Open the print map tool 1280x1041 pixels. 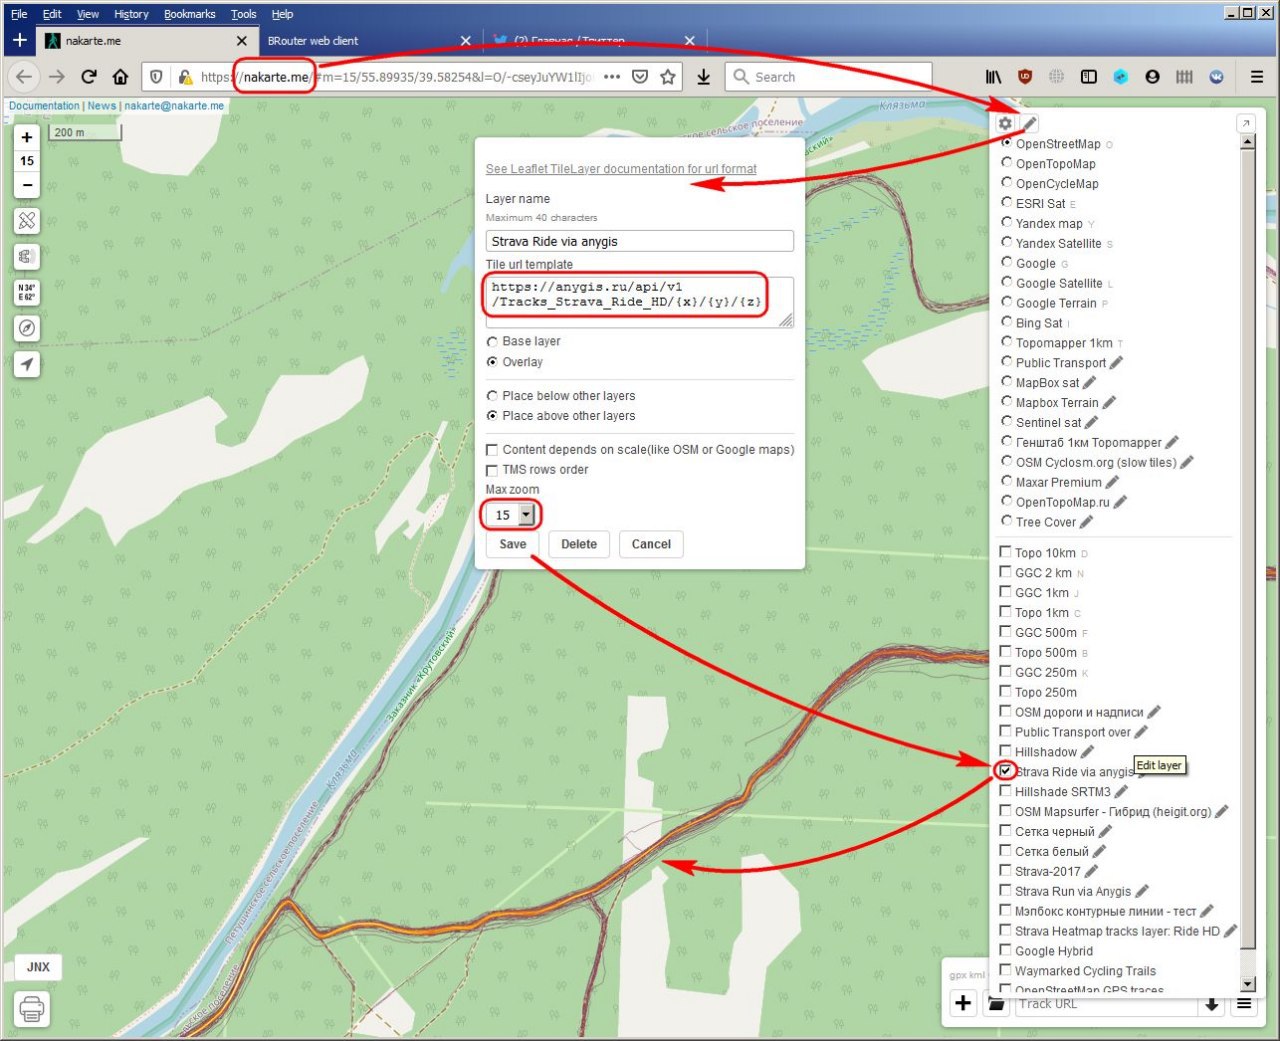click(x=32, y=1009)
